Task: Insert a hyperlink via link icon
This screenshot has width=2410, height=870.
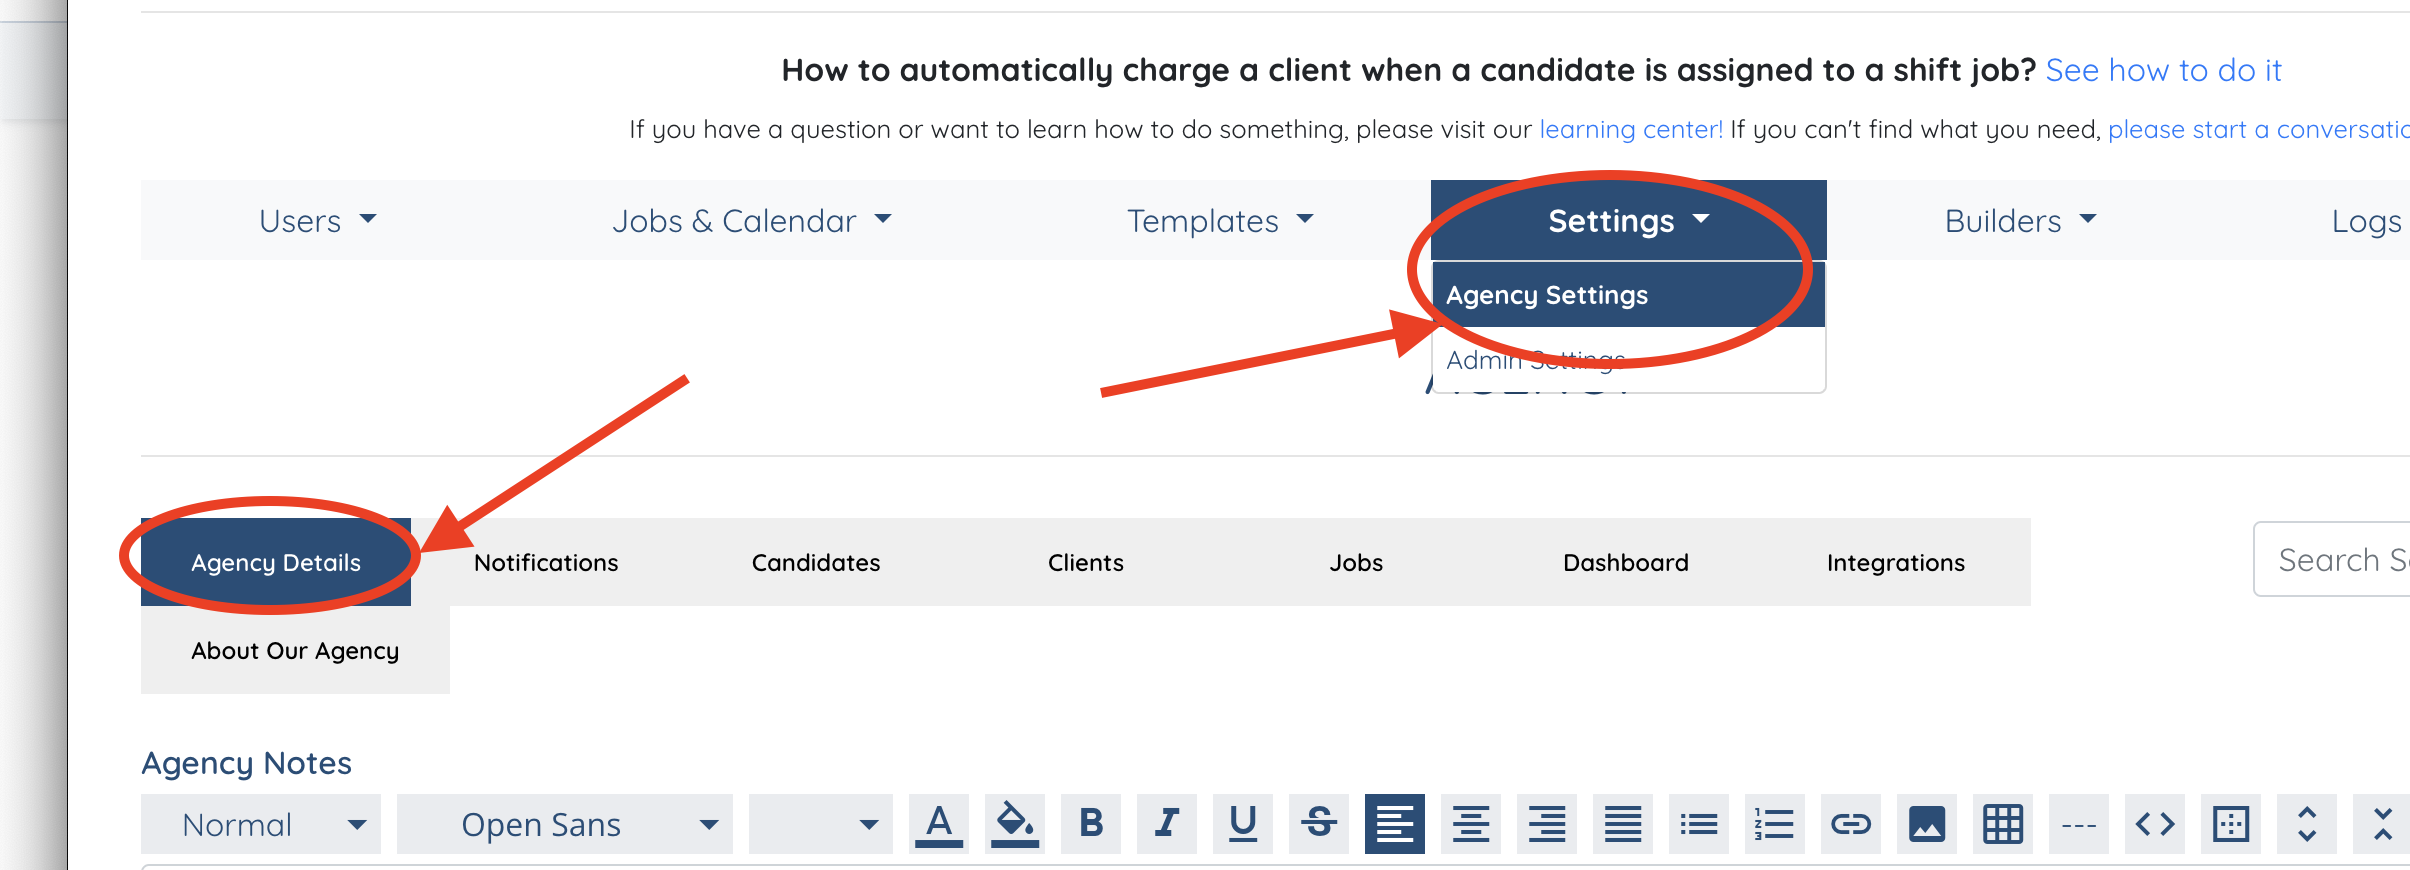Action: (x=1851, y=824)
